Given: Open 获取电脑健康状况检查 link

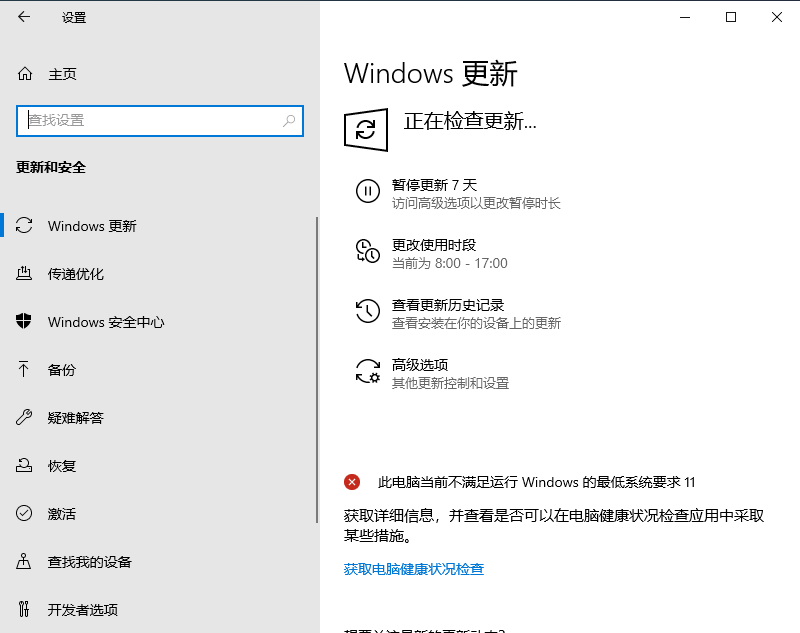Looking at the screenshot, I should point(413,569).
